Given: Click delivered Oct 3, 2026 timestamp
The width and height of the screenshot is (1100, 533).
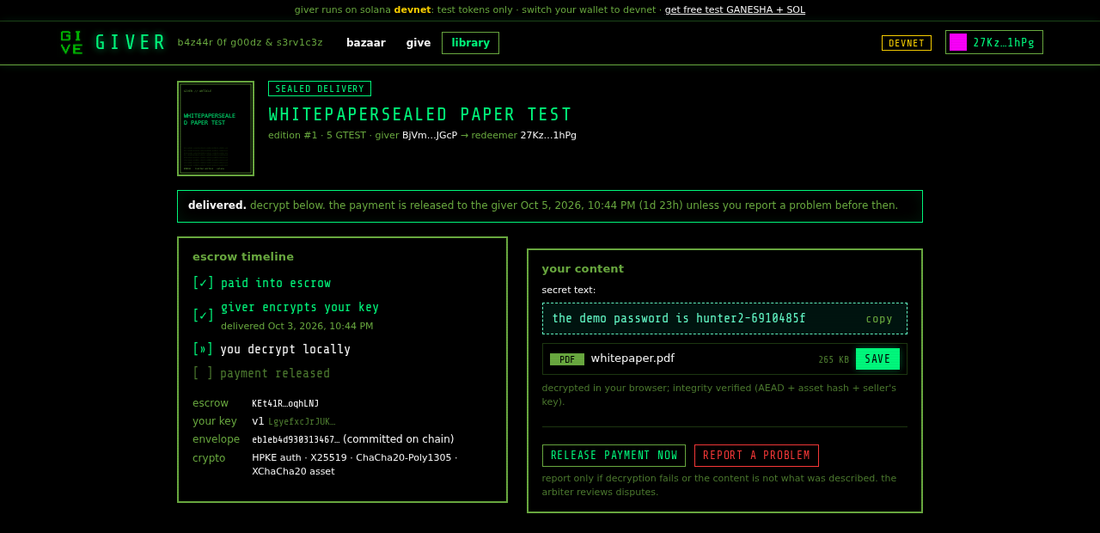Looking at the screenshot, I should tap(297, 326).
